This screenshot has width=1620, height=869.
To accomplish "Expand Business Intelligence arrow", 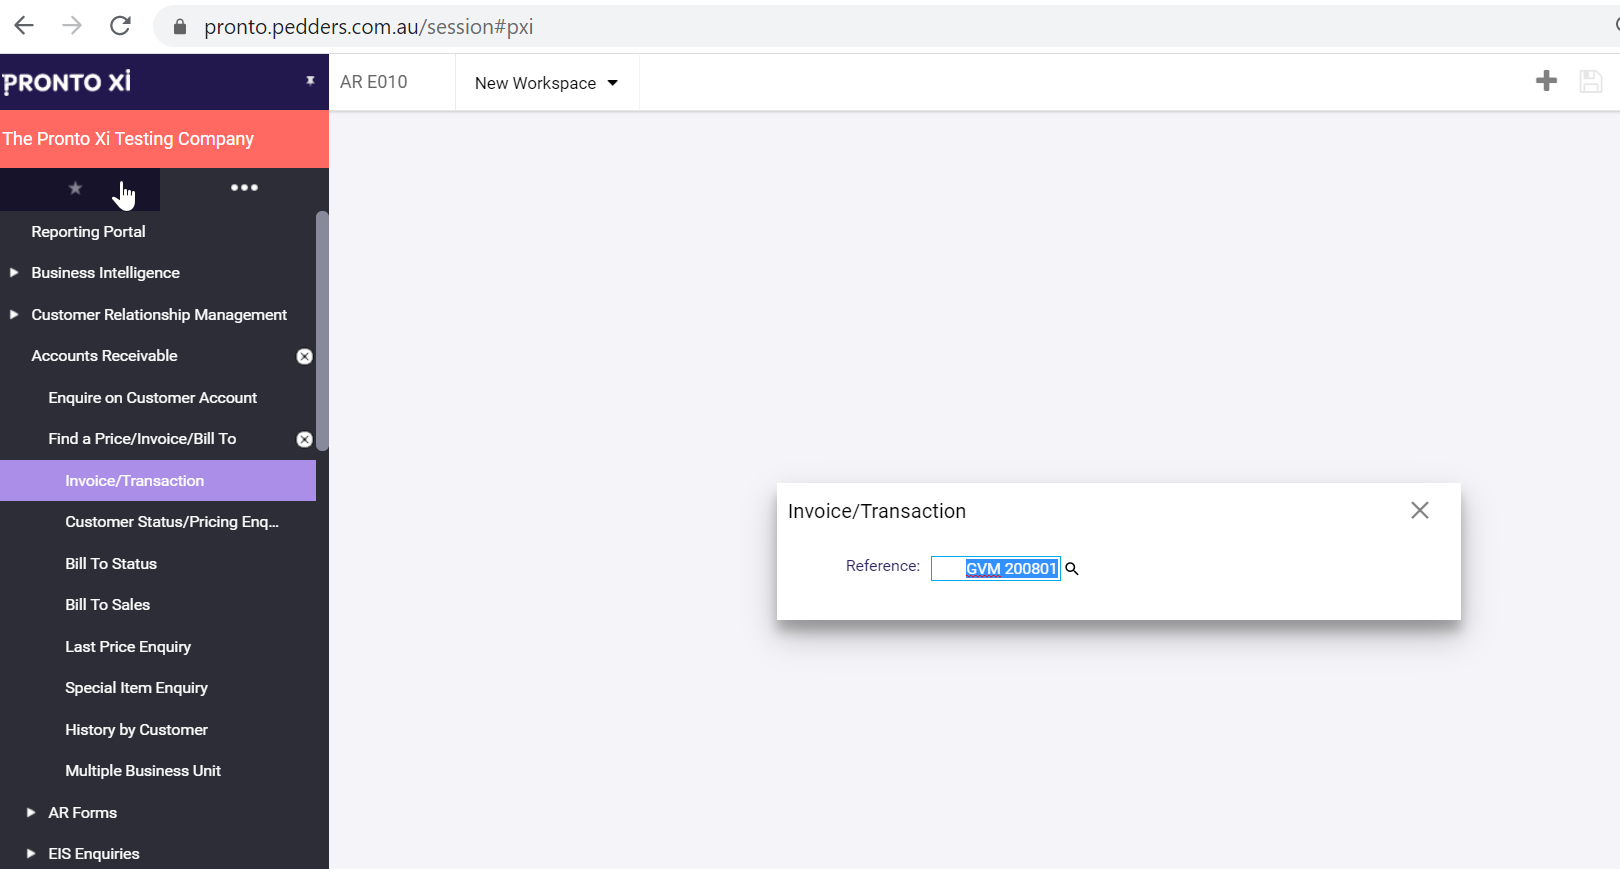I will [14, 272].
